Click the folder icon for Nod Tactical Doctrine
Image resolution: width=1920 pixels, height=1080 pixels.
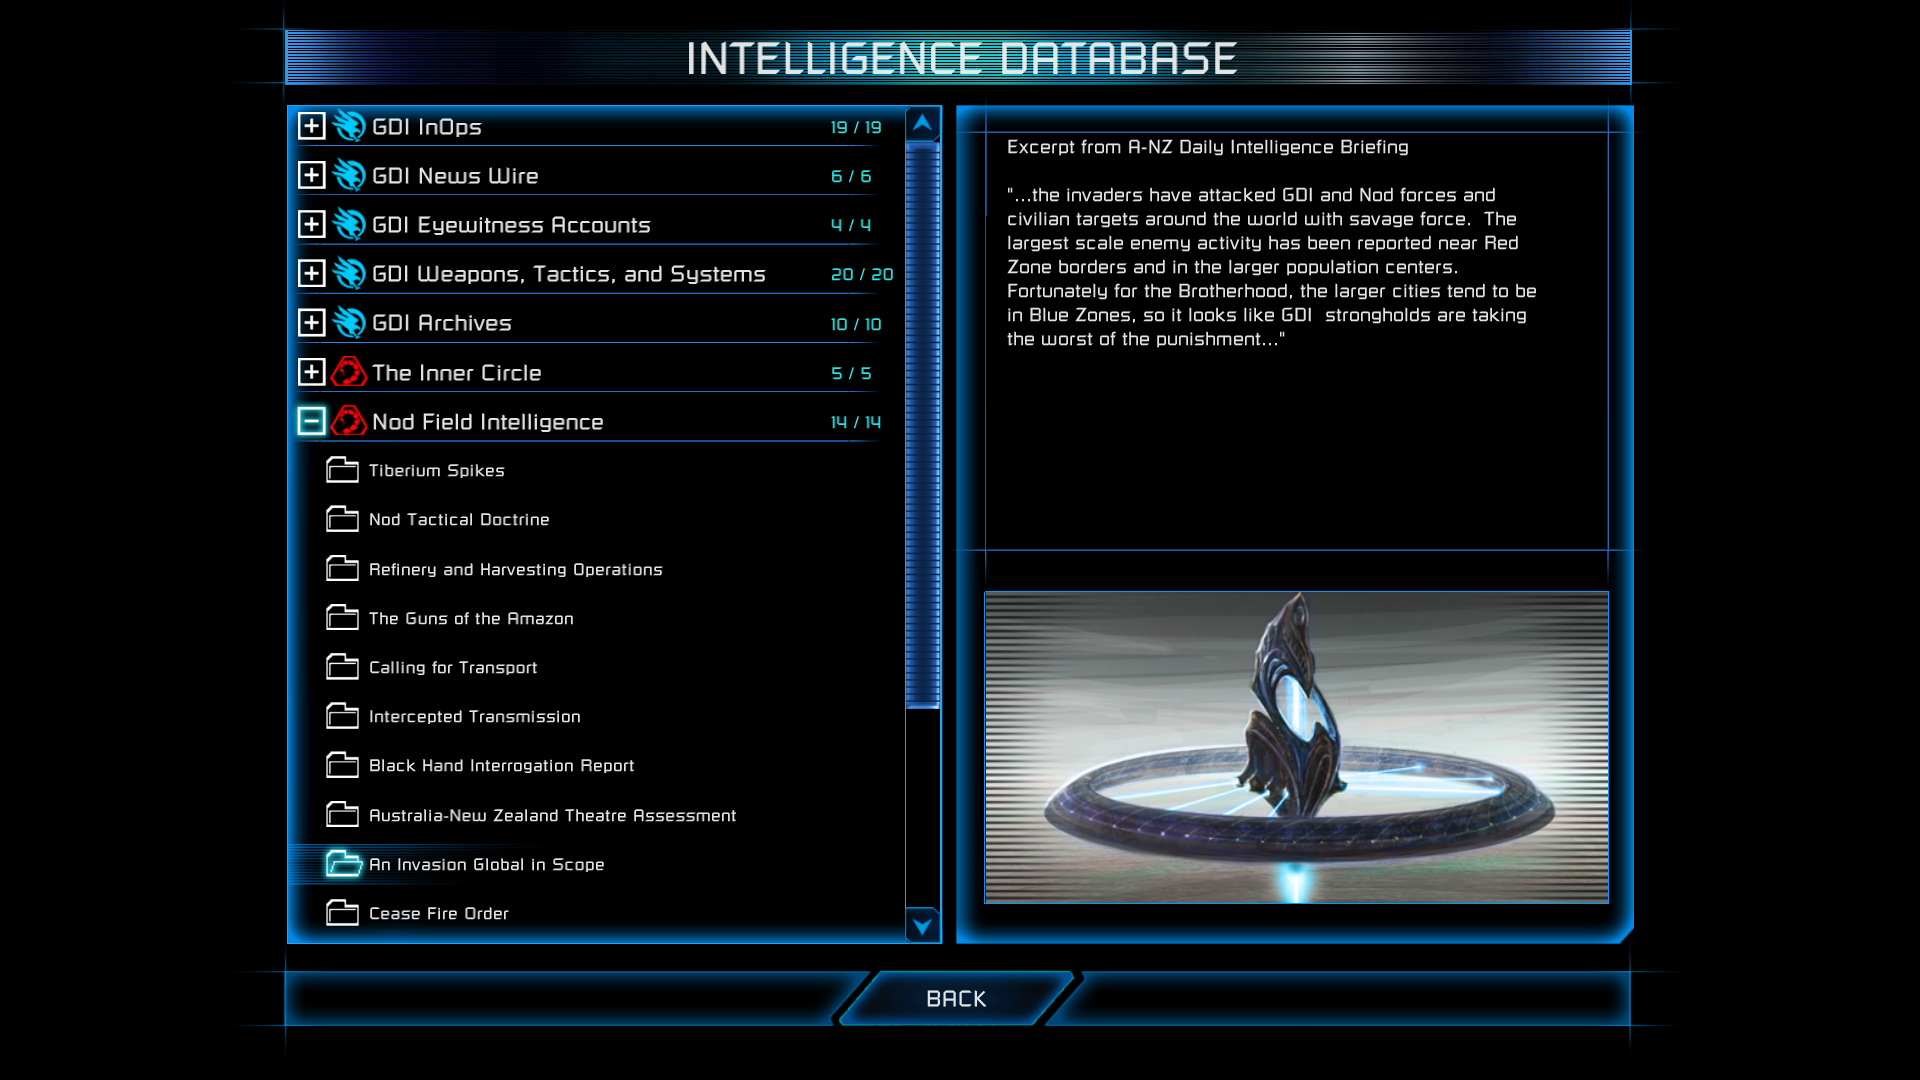coord(342,518)
